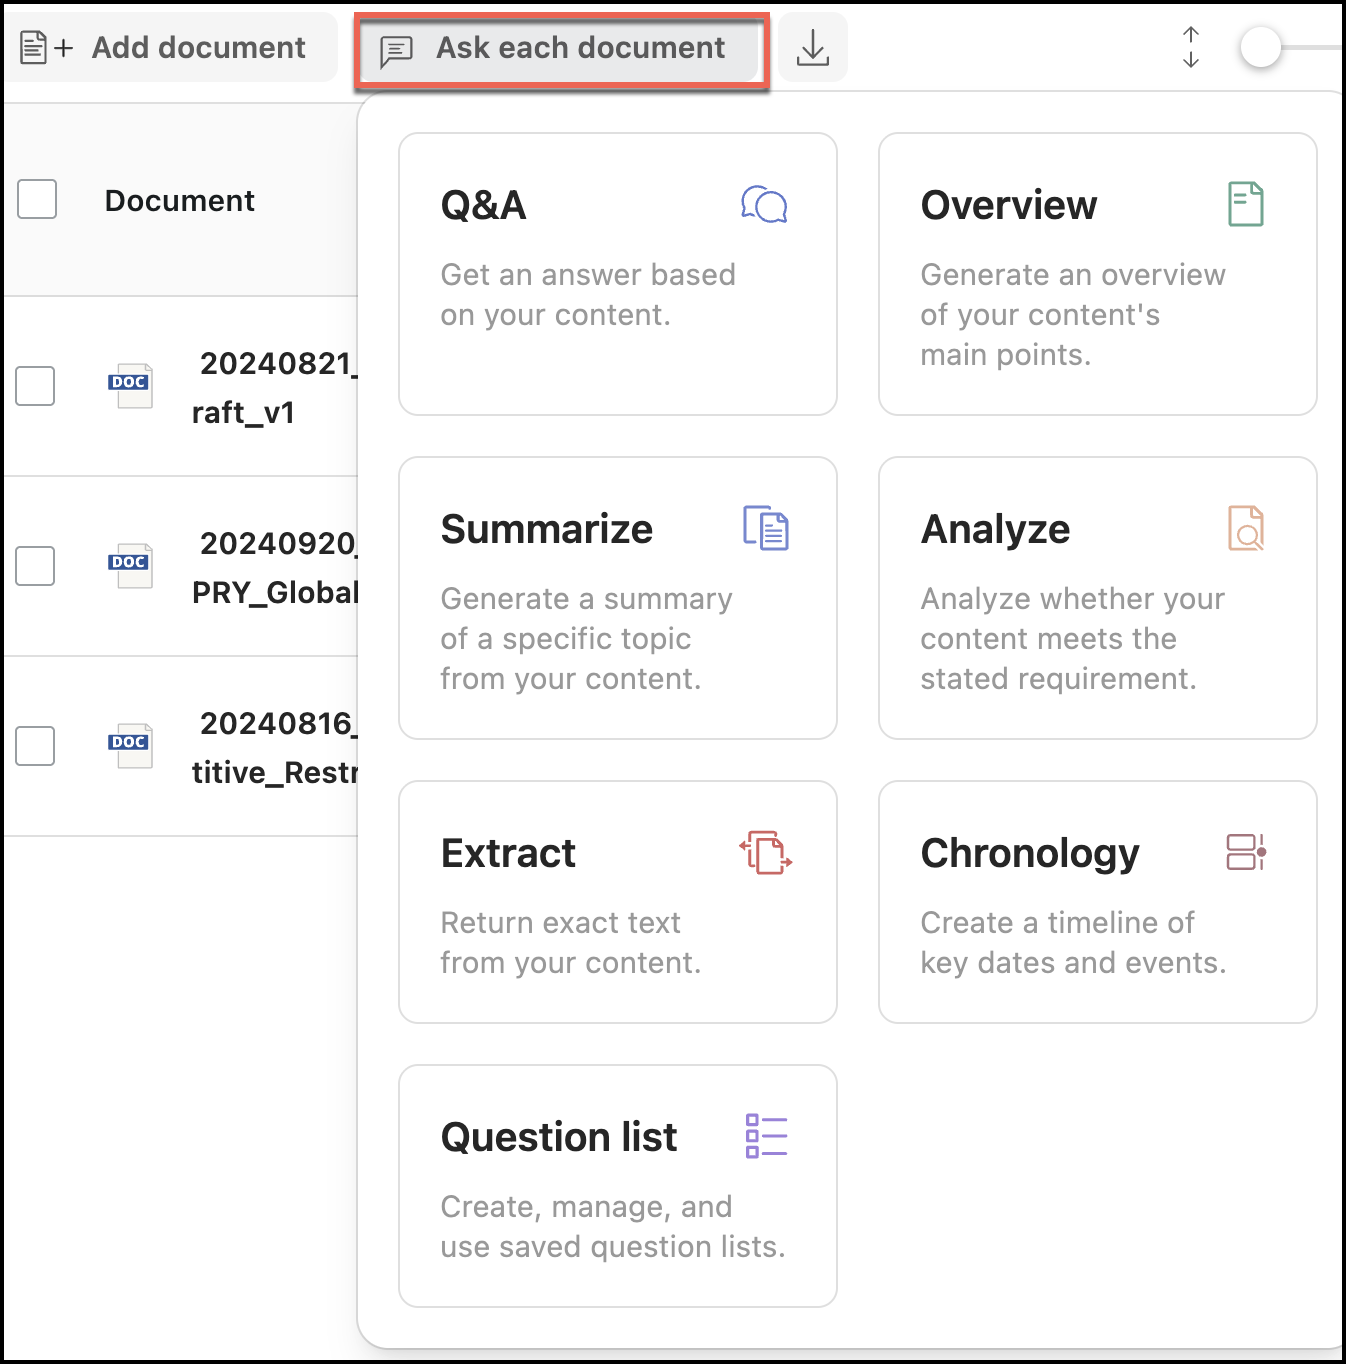
Task: Click the Overview document icon
Action: 1245,204
